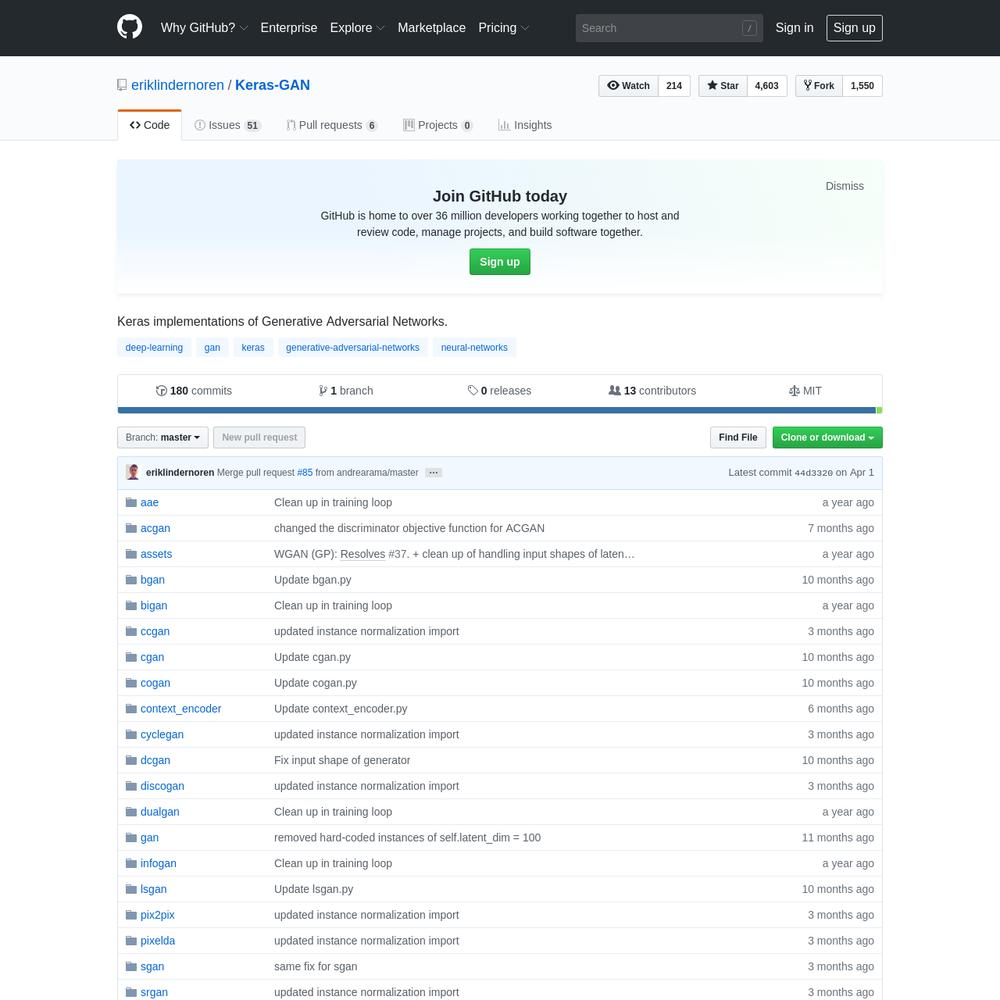Open the Pricing dropdown menu
This screenshot has height=1000, width=1000.
(504, 27)
